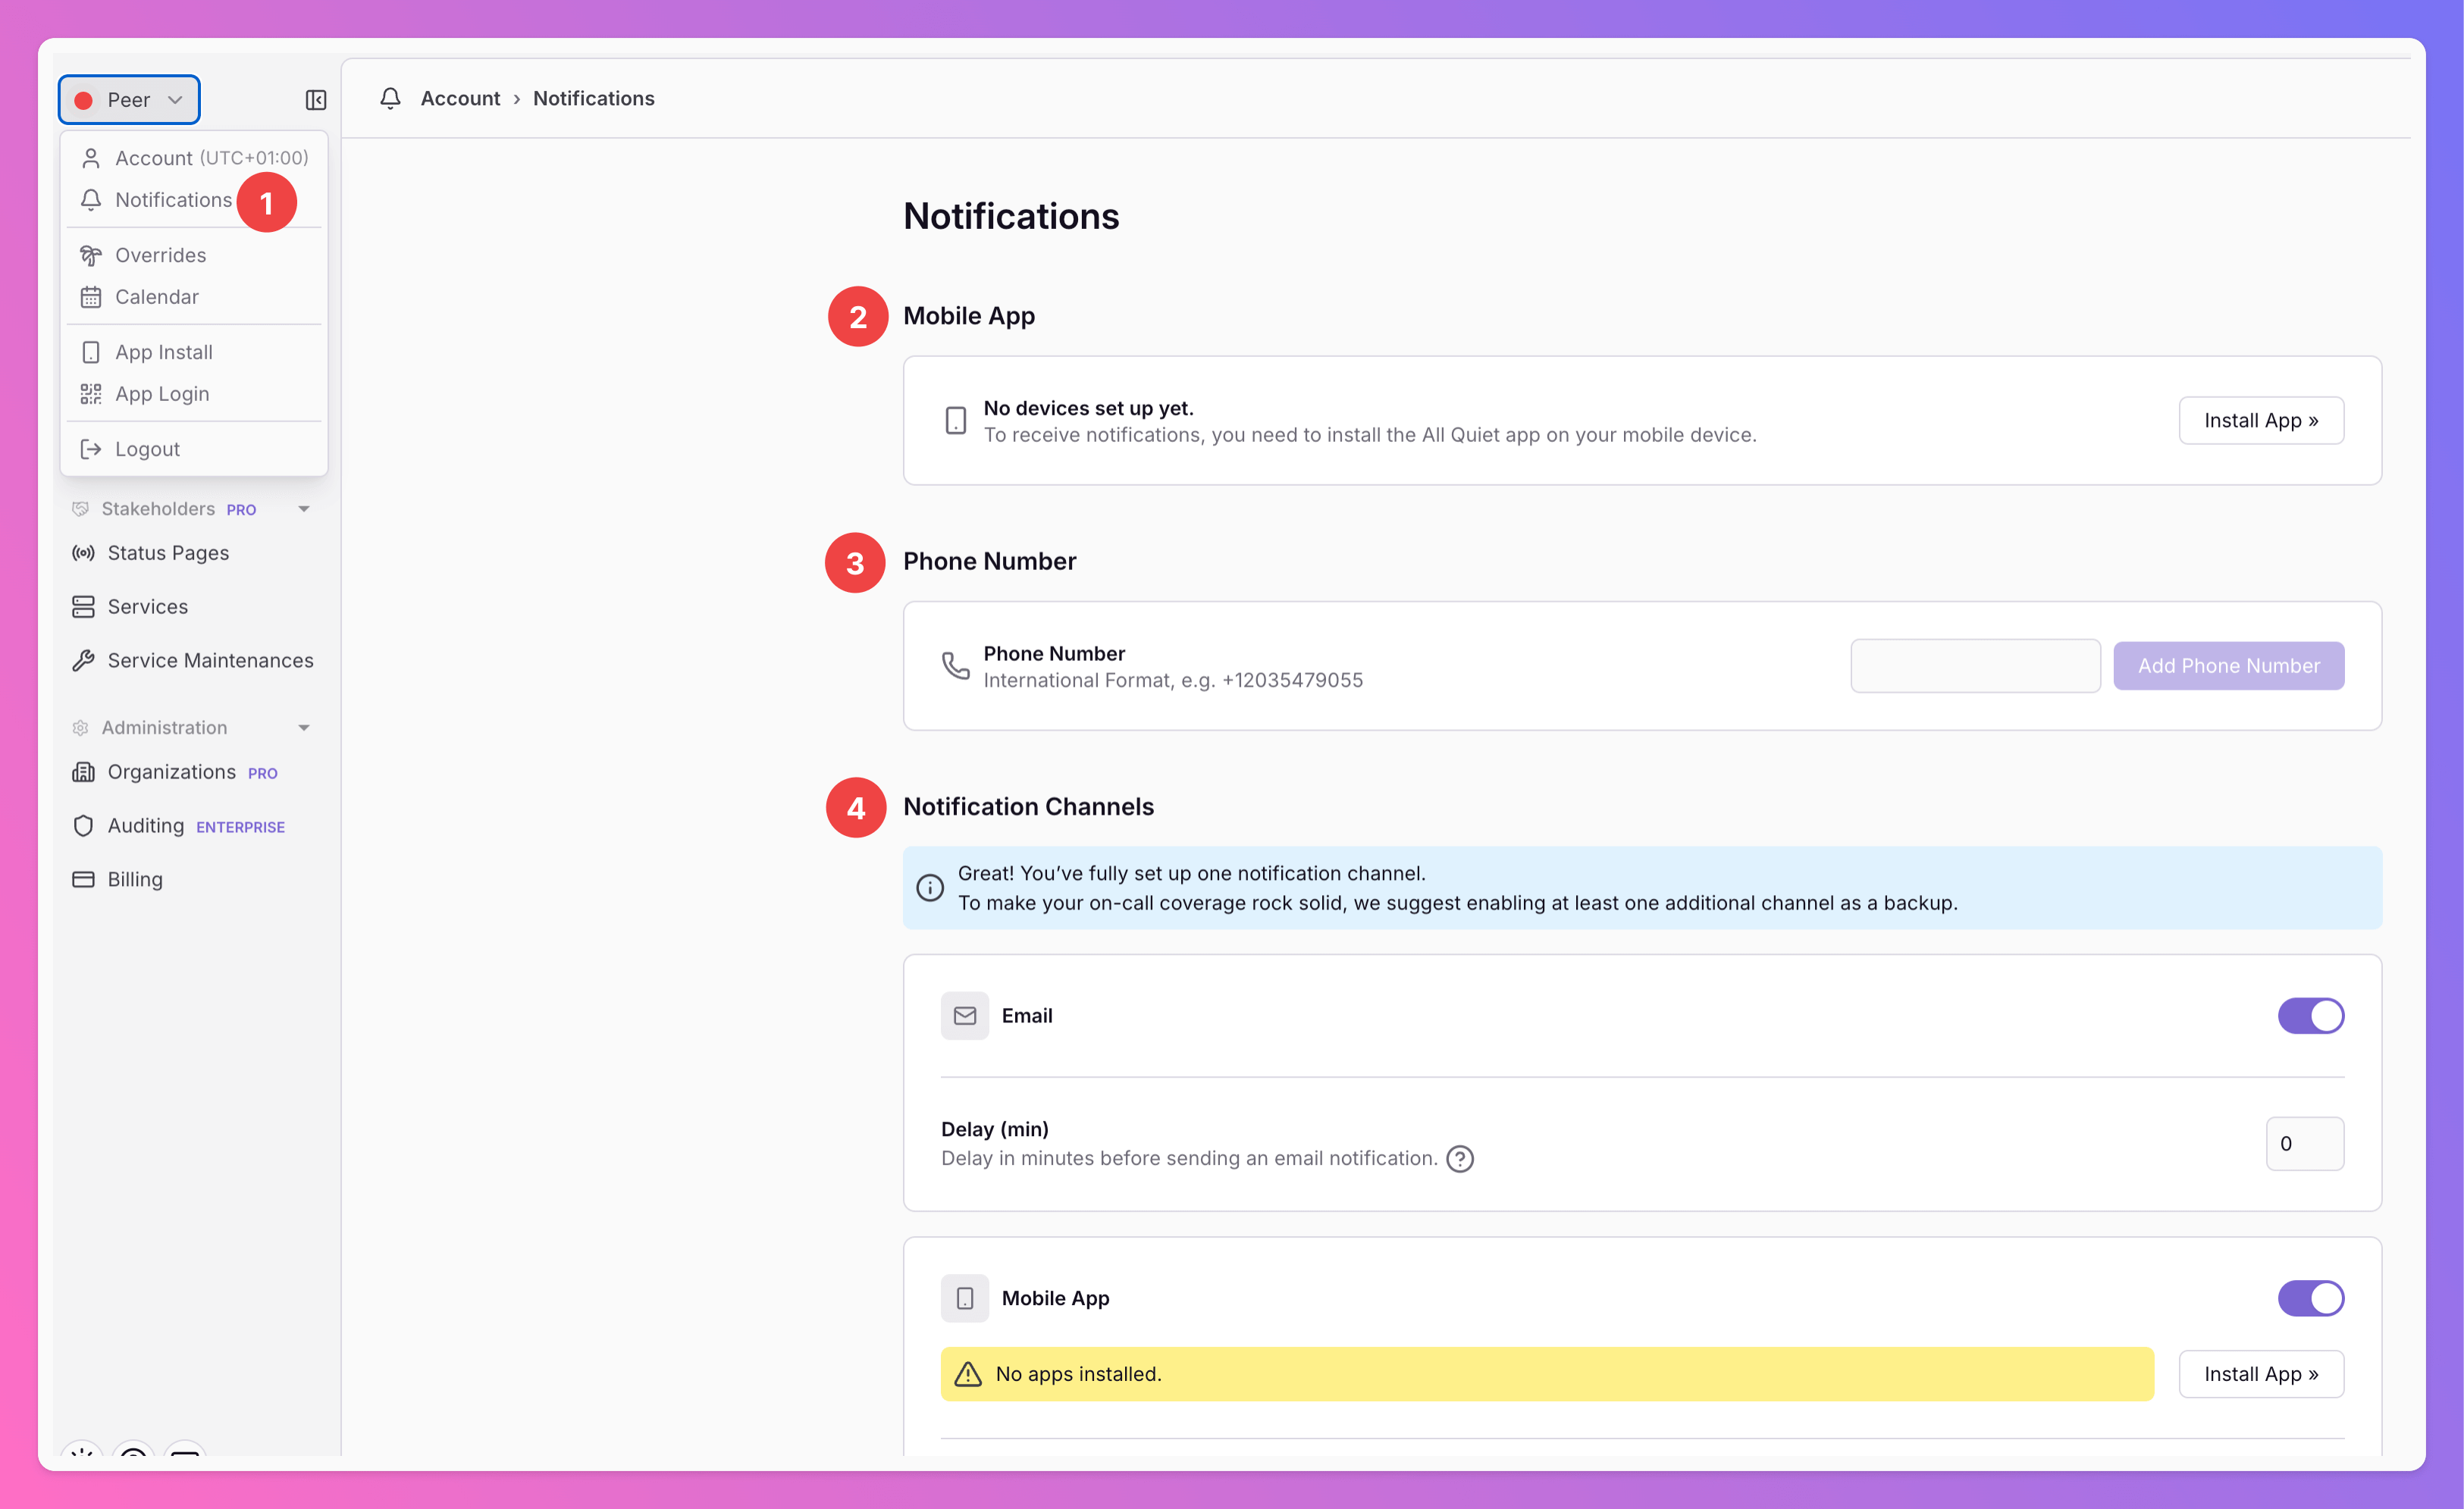Click the Add Phone Number button
2464x1509 pixels.
[2228, 666]
